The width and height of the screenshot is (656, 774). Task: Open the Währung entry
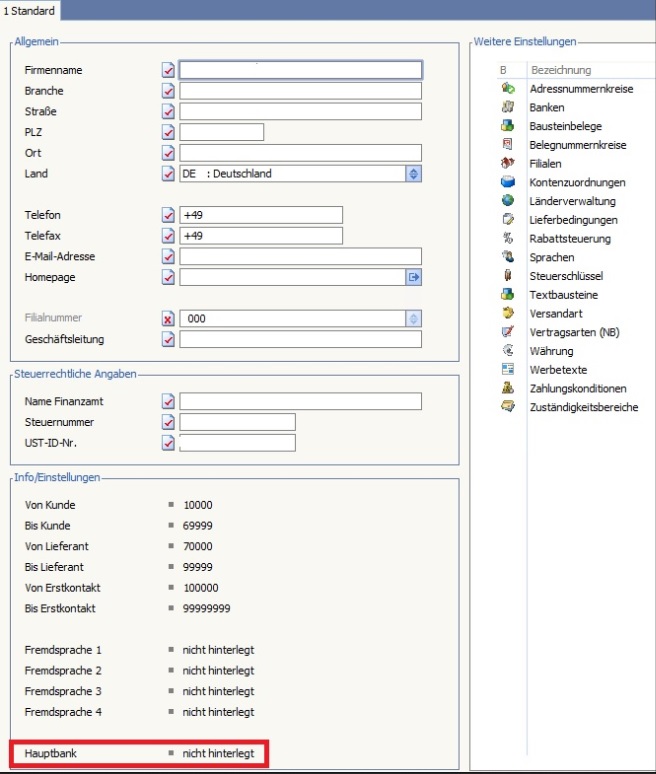(551, 351)
